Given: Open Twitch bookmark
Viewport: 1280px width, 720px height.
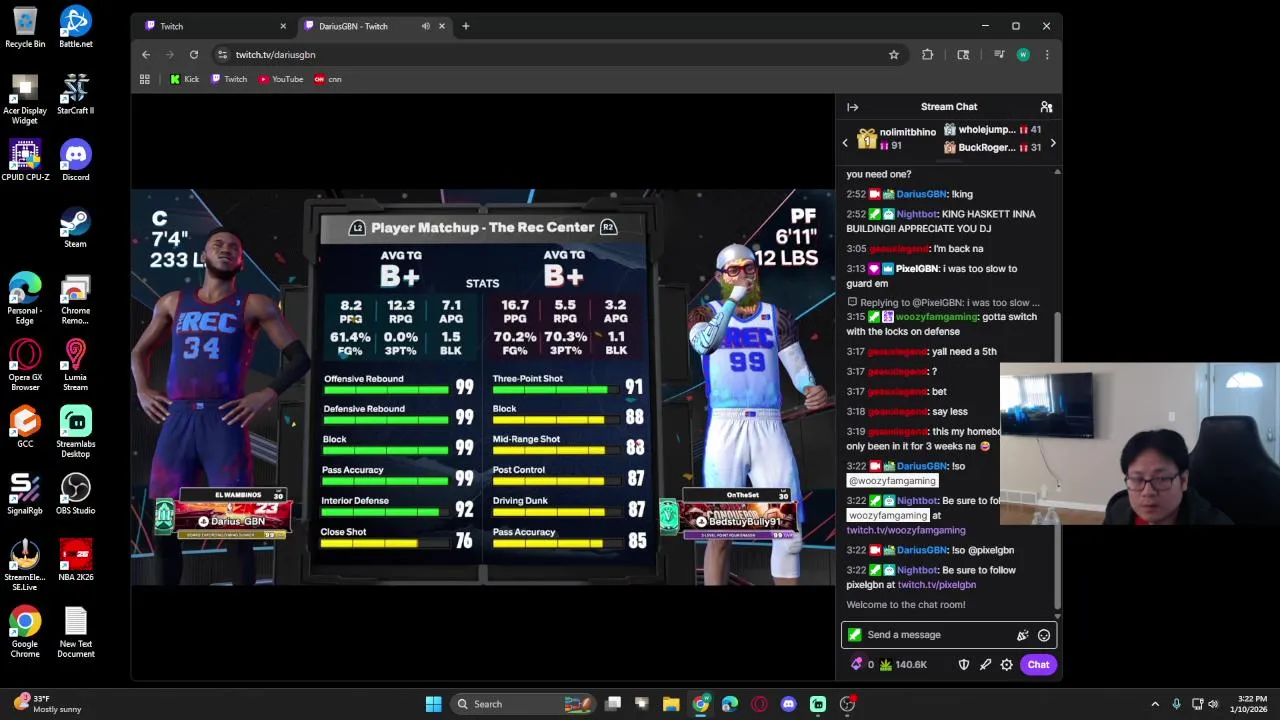Looking at the screenshot, I should (229, 79).
